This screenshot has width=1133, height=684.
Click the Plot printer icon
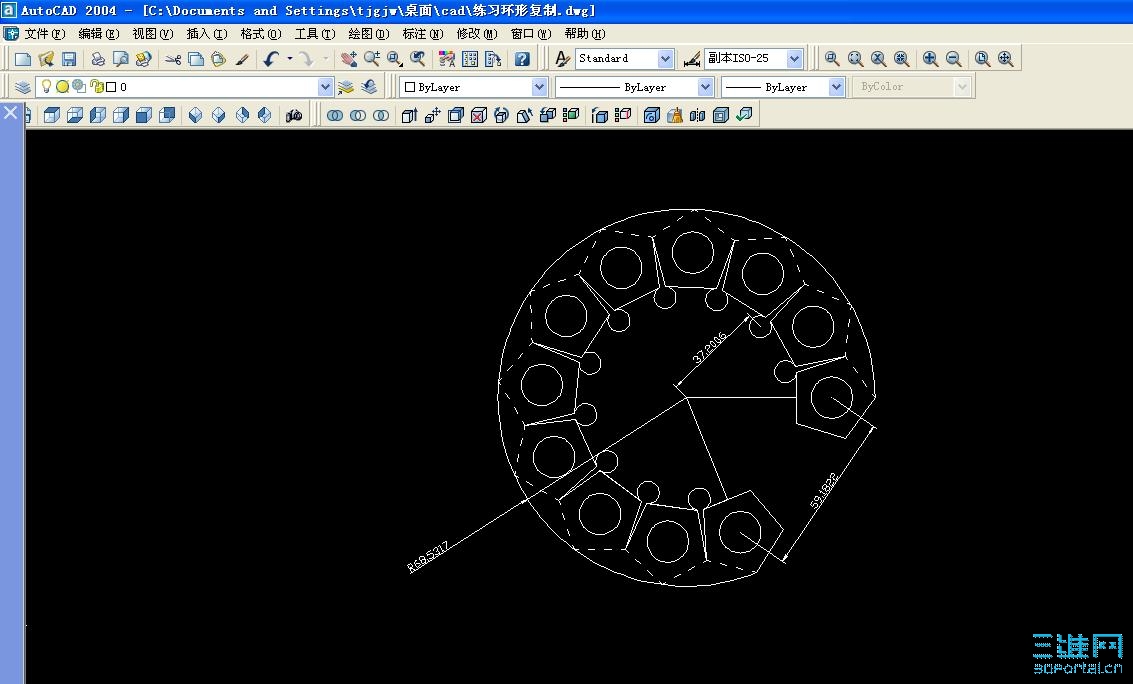(98, 59)
